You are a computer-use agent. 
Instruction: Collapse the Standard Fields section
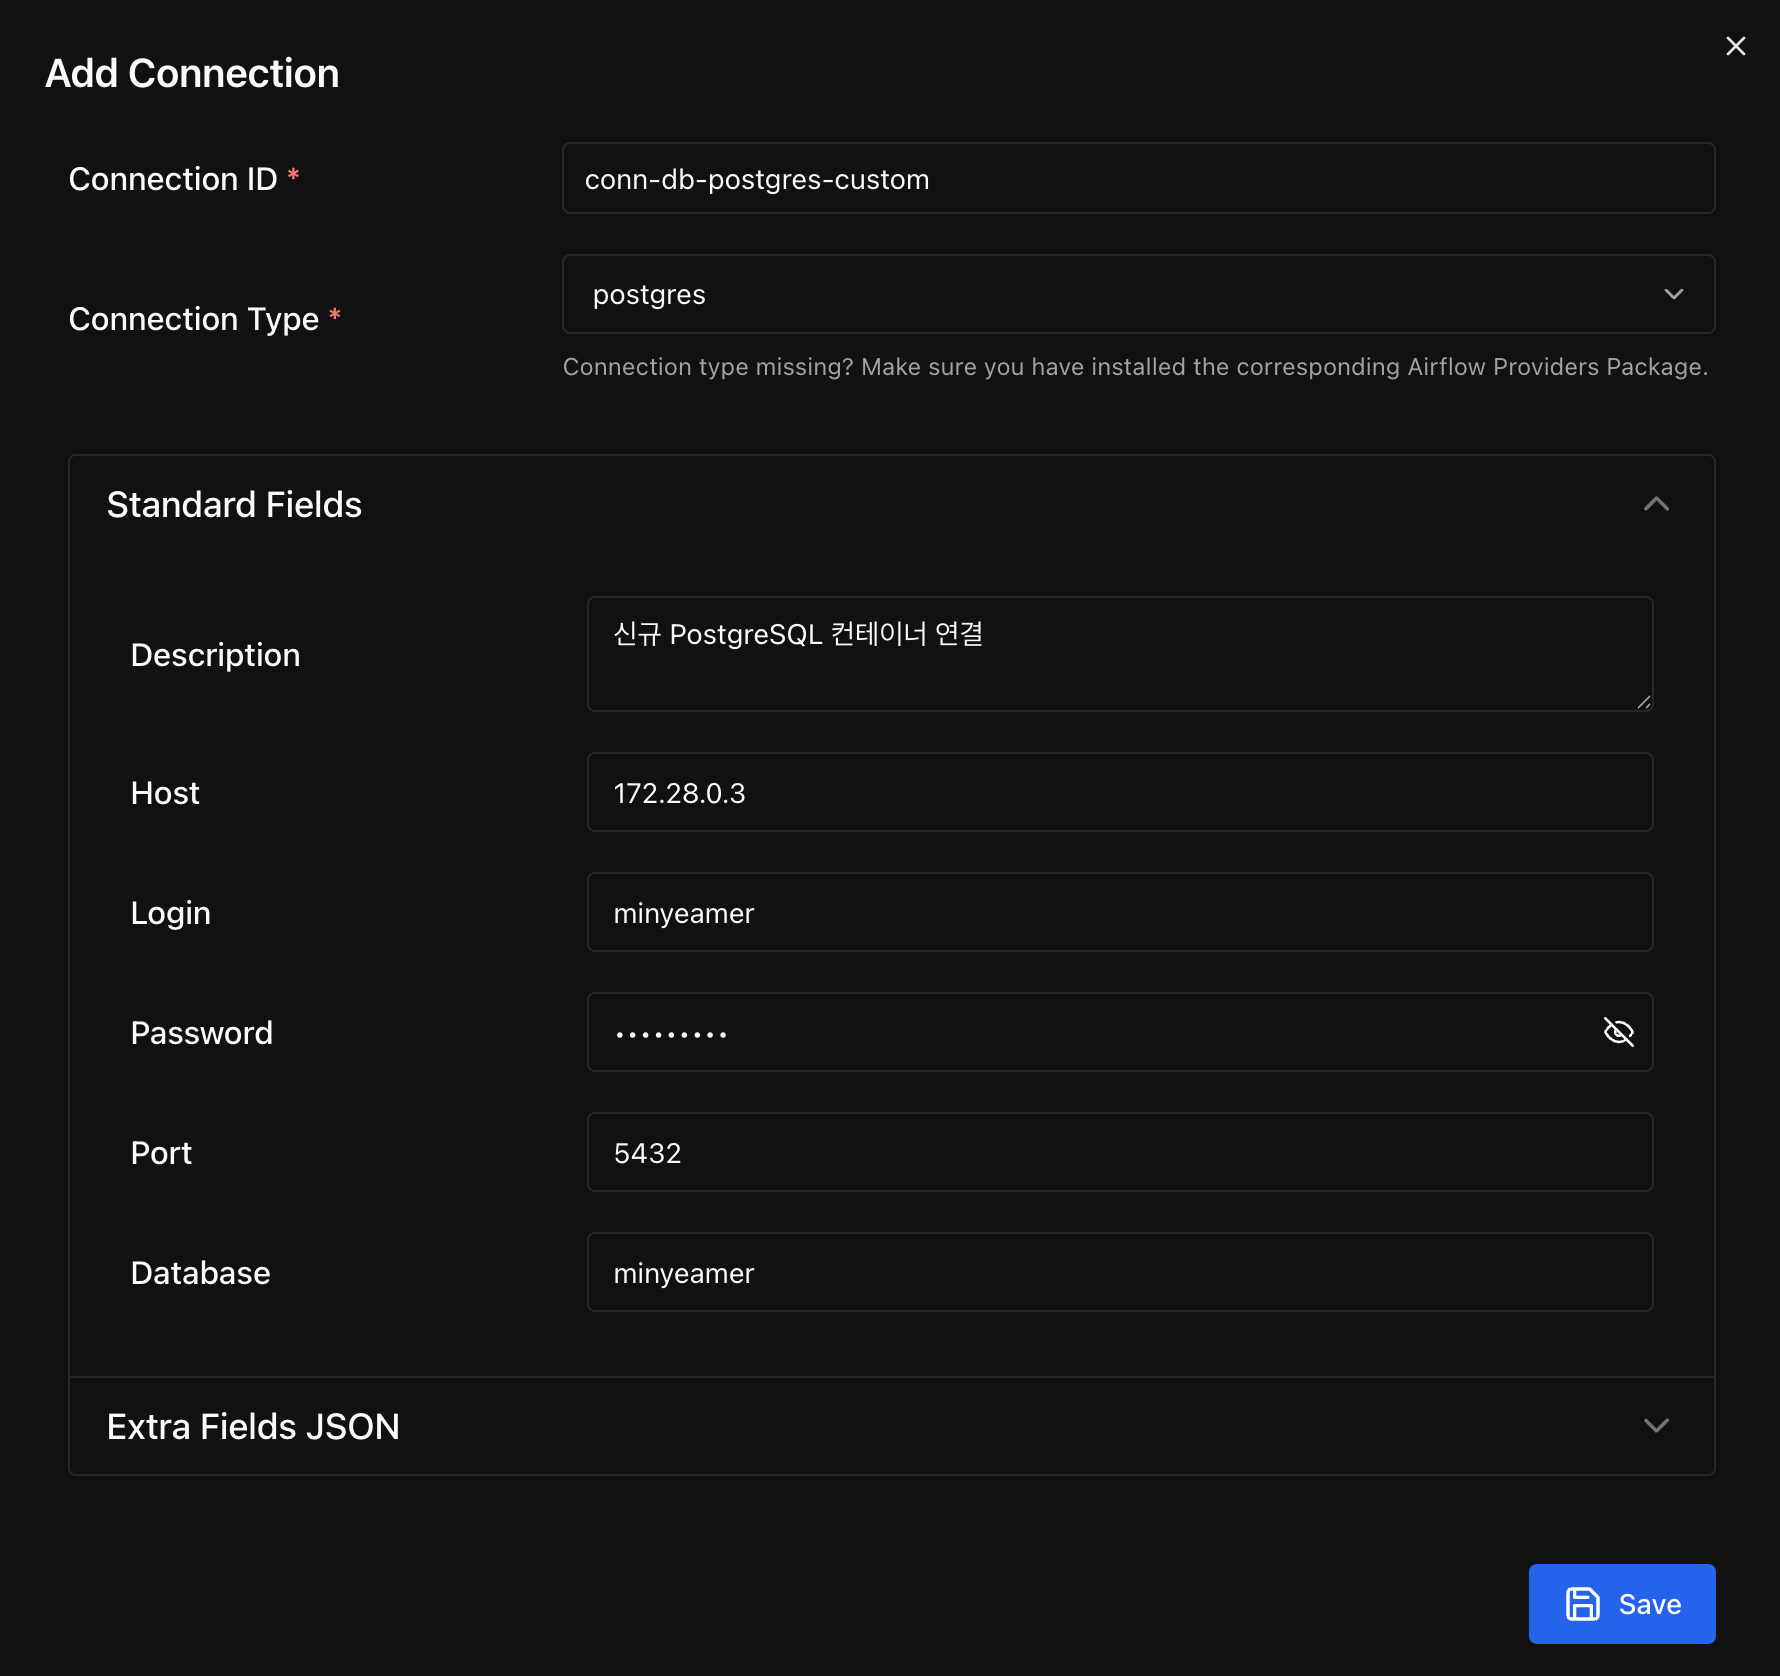click(x=1656, y=505)
